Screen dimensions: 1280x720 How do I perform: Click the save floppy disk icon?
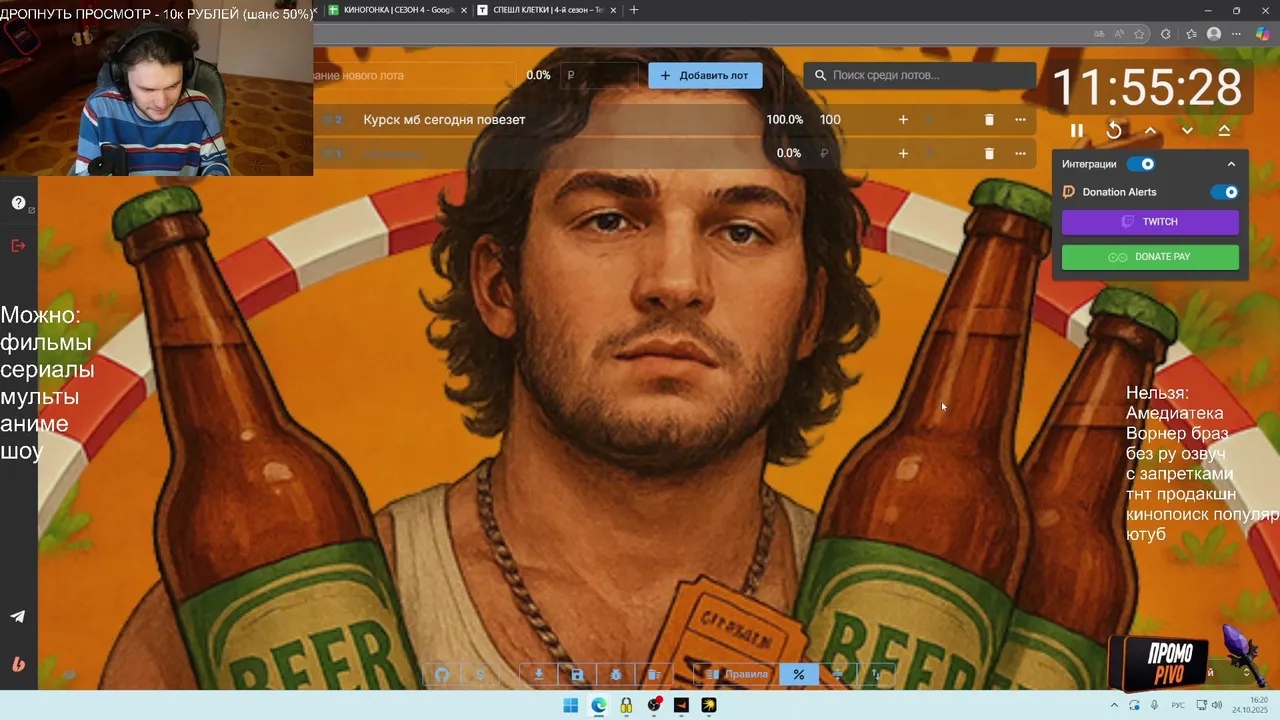577,674
